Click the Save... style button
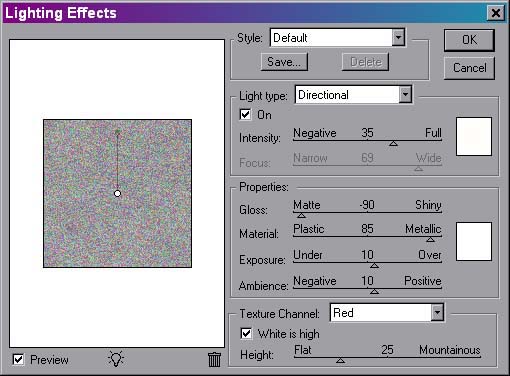This screenshot has height=376, width=510. [x=284, y=62]
